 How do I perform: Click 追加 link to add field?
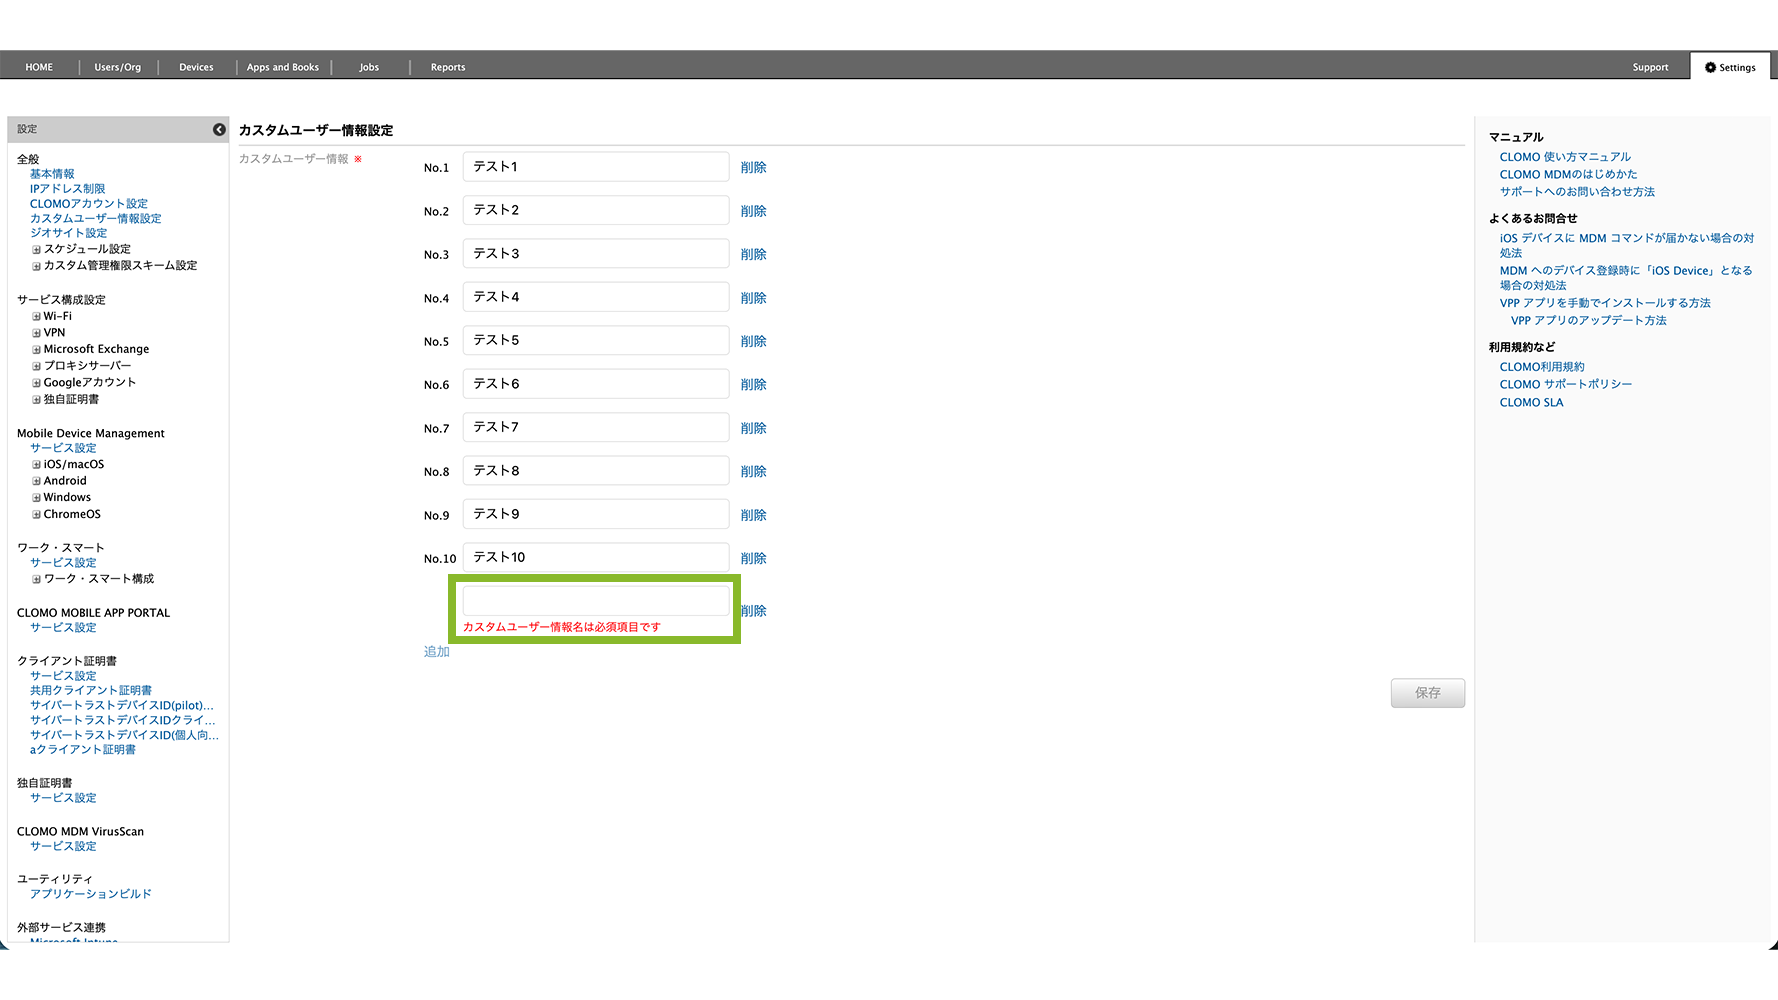pyautogui.click(x=436, y=652)
